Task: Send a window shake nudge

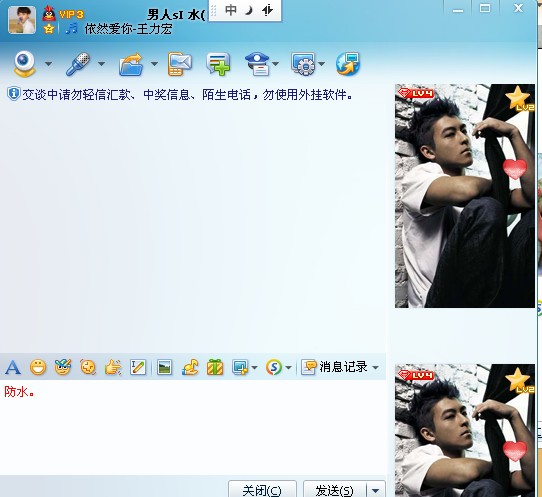Action: (x=88, y=367)
